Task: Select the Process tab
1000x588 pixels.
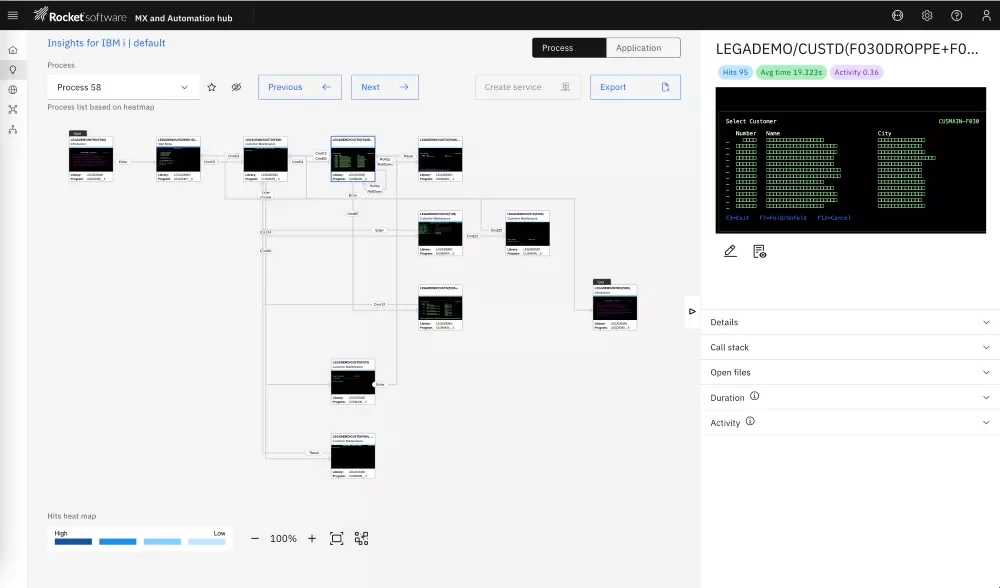Action: tap(569, 48)
